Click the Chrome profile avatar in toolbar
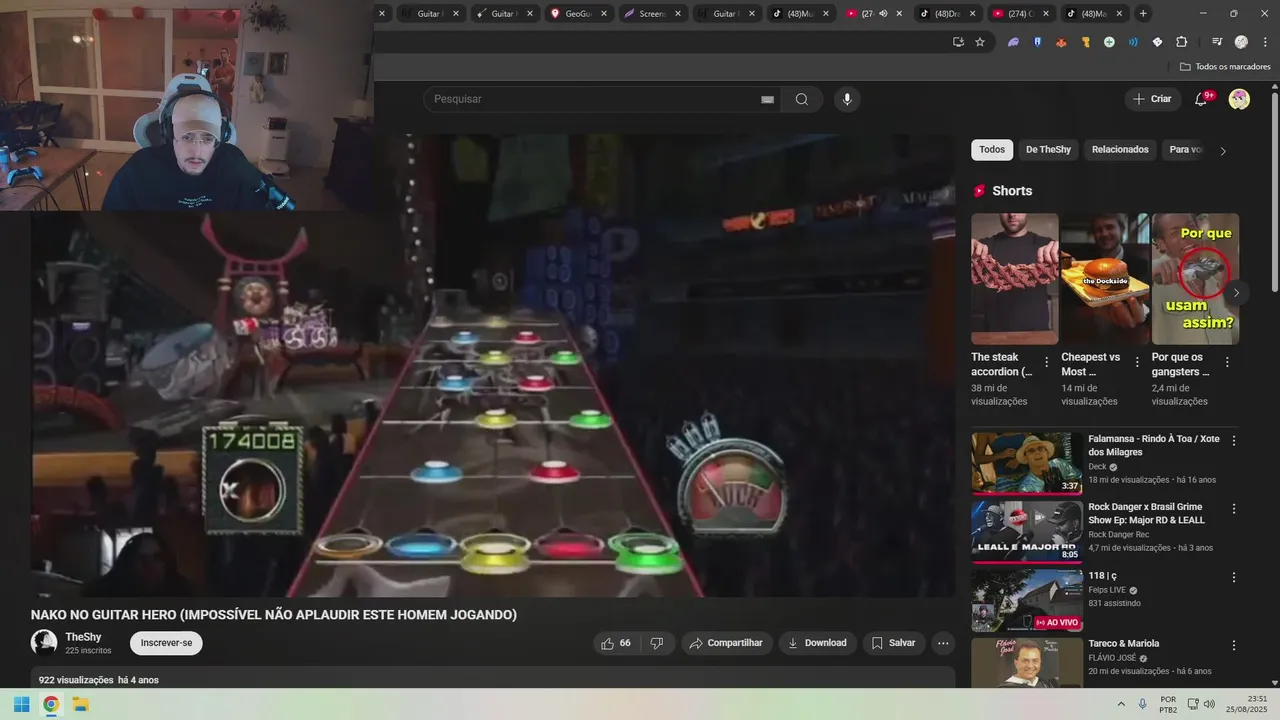 point(1241,42)
